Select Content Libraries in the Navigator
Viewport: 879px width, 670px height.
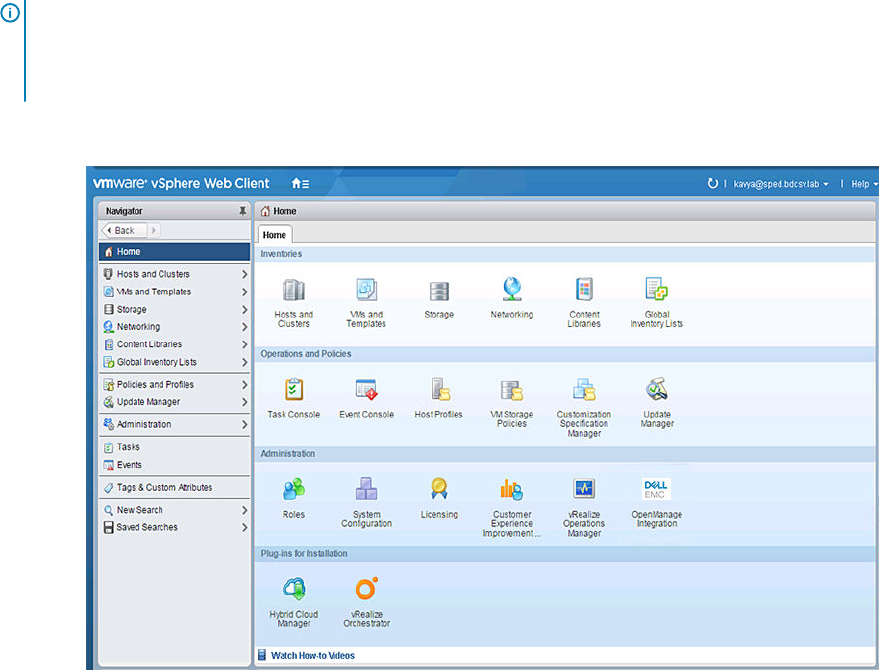point(174,344)
